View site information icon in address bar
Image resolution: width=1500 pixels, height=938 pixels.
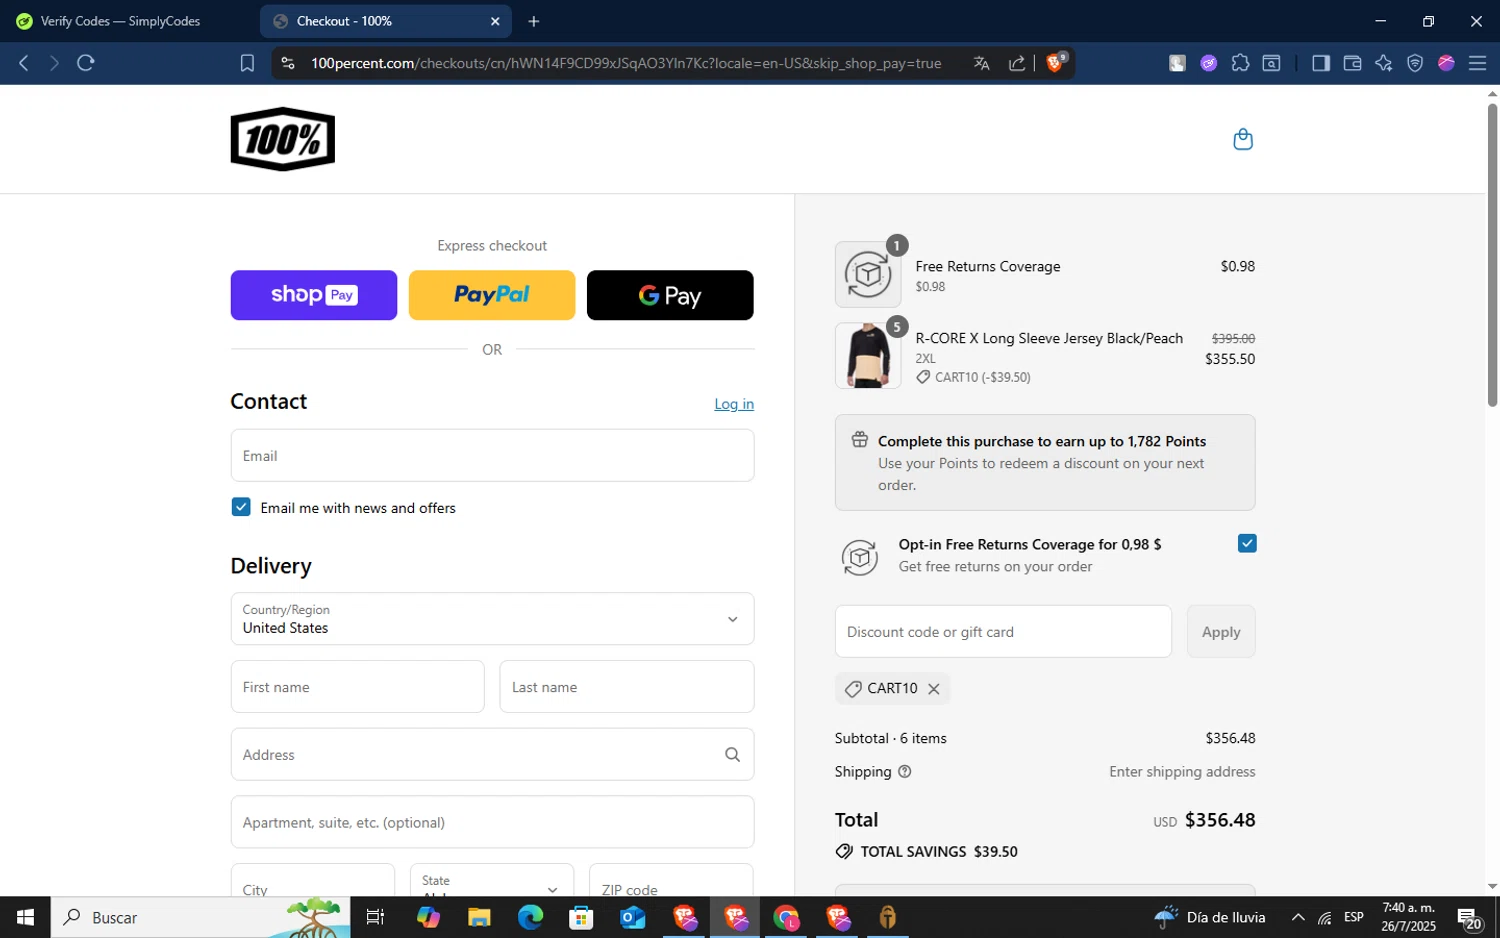point(288,63)
